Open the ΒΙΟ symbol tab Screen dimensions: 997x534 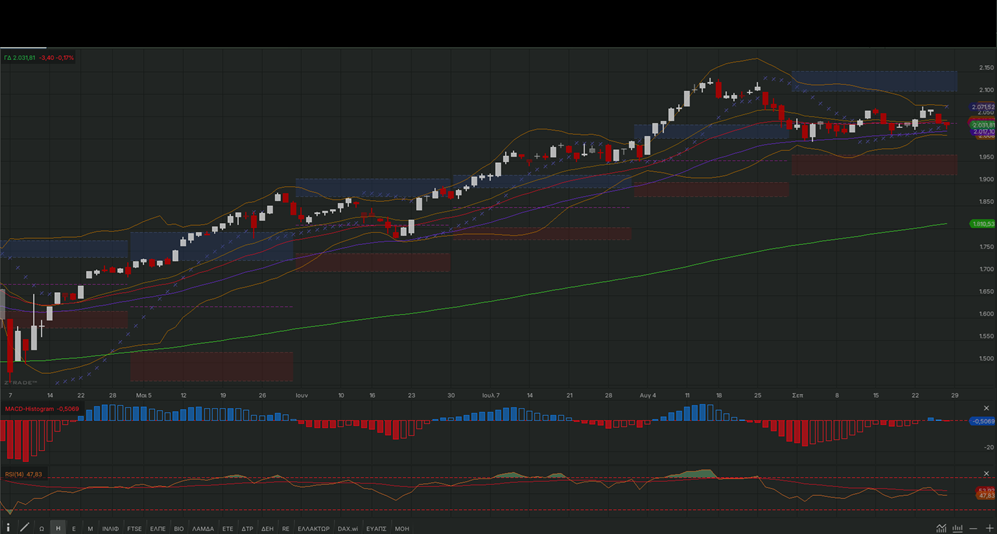(179, 528)
